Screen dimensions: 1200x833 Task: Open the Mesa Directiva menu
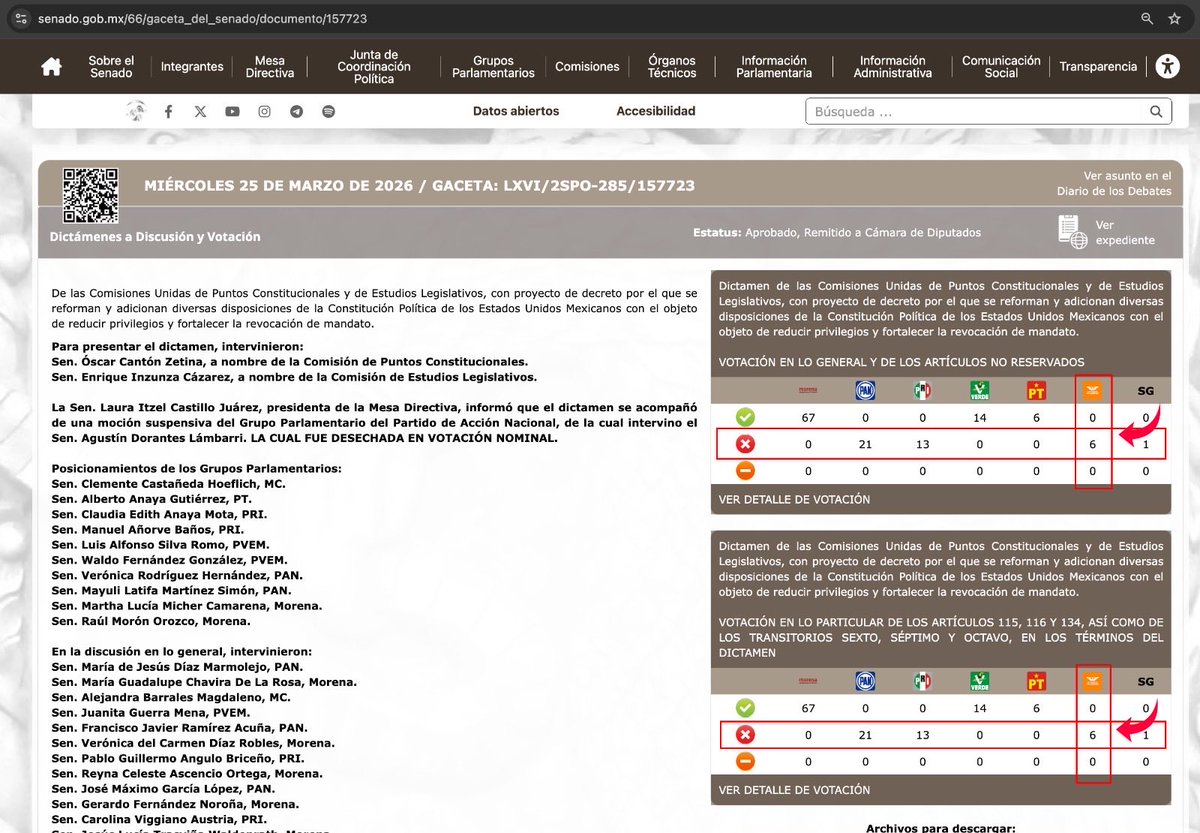coord(270,67)
